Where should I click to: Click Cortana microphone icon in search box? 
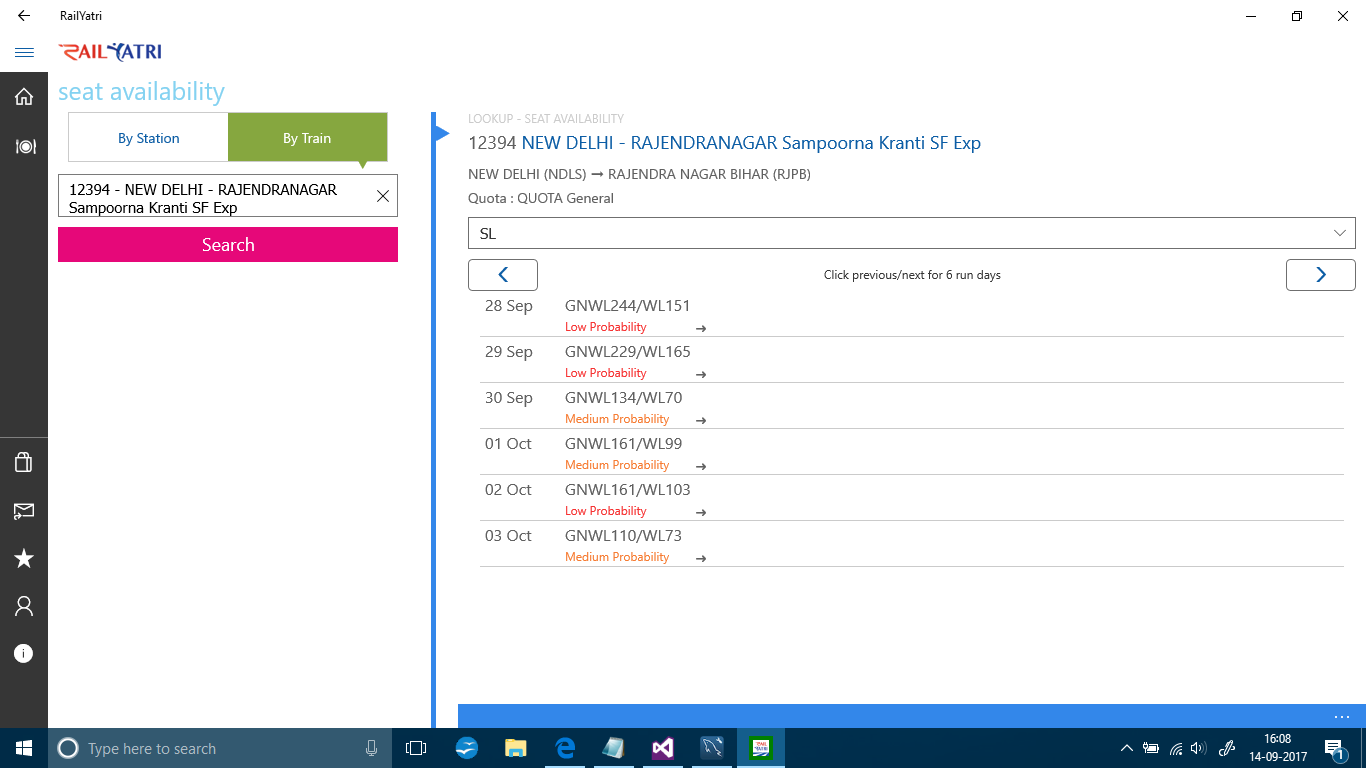click(x=371, y=748)
